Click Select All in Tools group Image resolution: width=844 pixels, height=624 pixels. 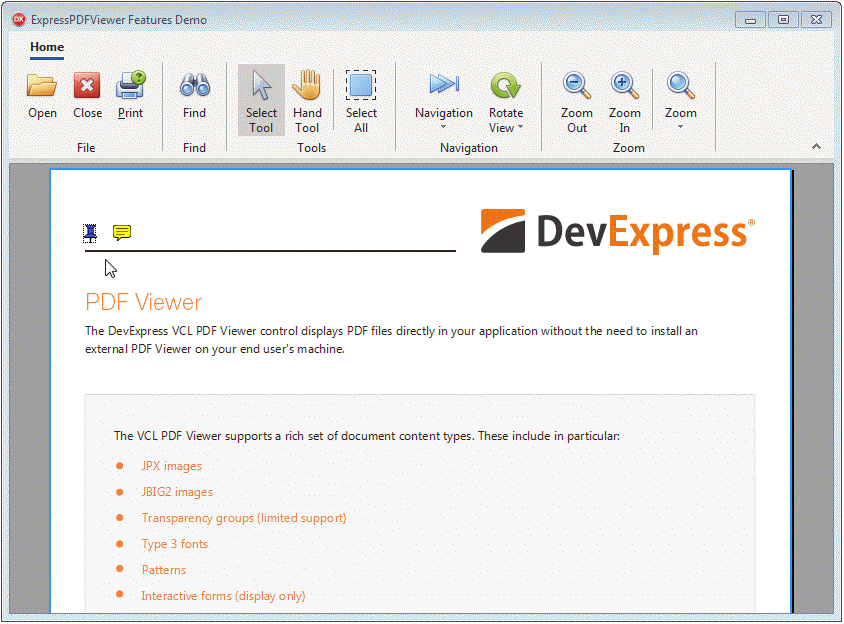click(361, 100)
